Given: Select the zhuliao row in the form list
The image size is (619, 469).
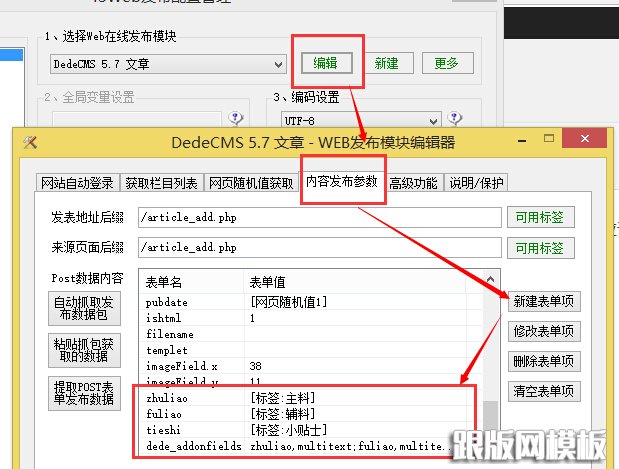Looking at the screenshot, I should [300, 397].
